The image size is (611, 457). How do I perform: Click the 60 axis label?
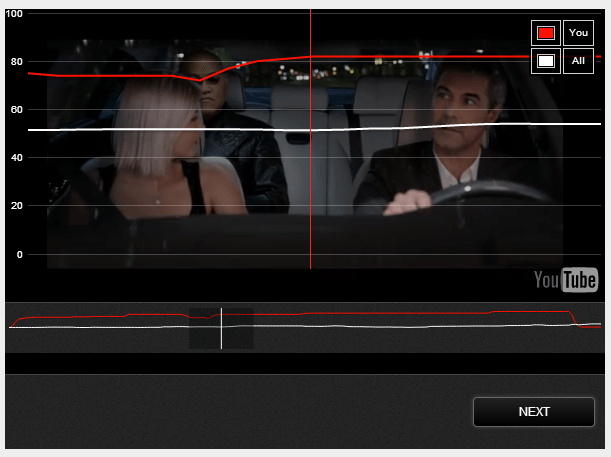(x=16, y=109)
